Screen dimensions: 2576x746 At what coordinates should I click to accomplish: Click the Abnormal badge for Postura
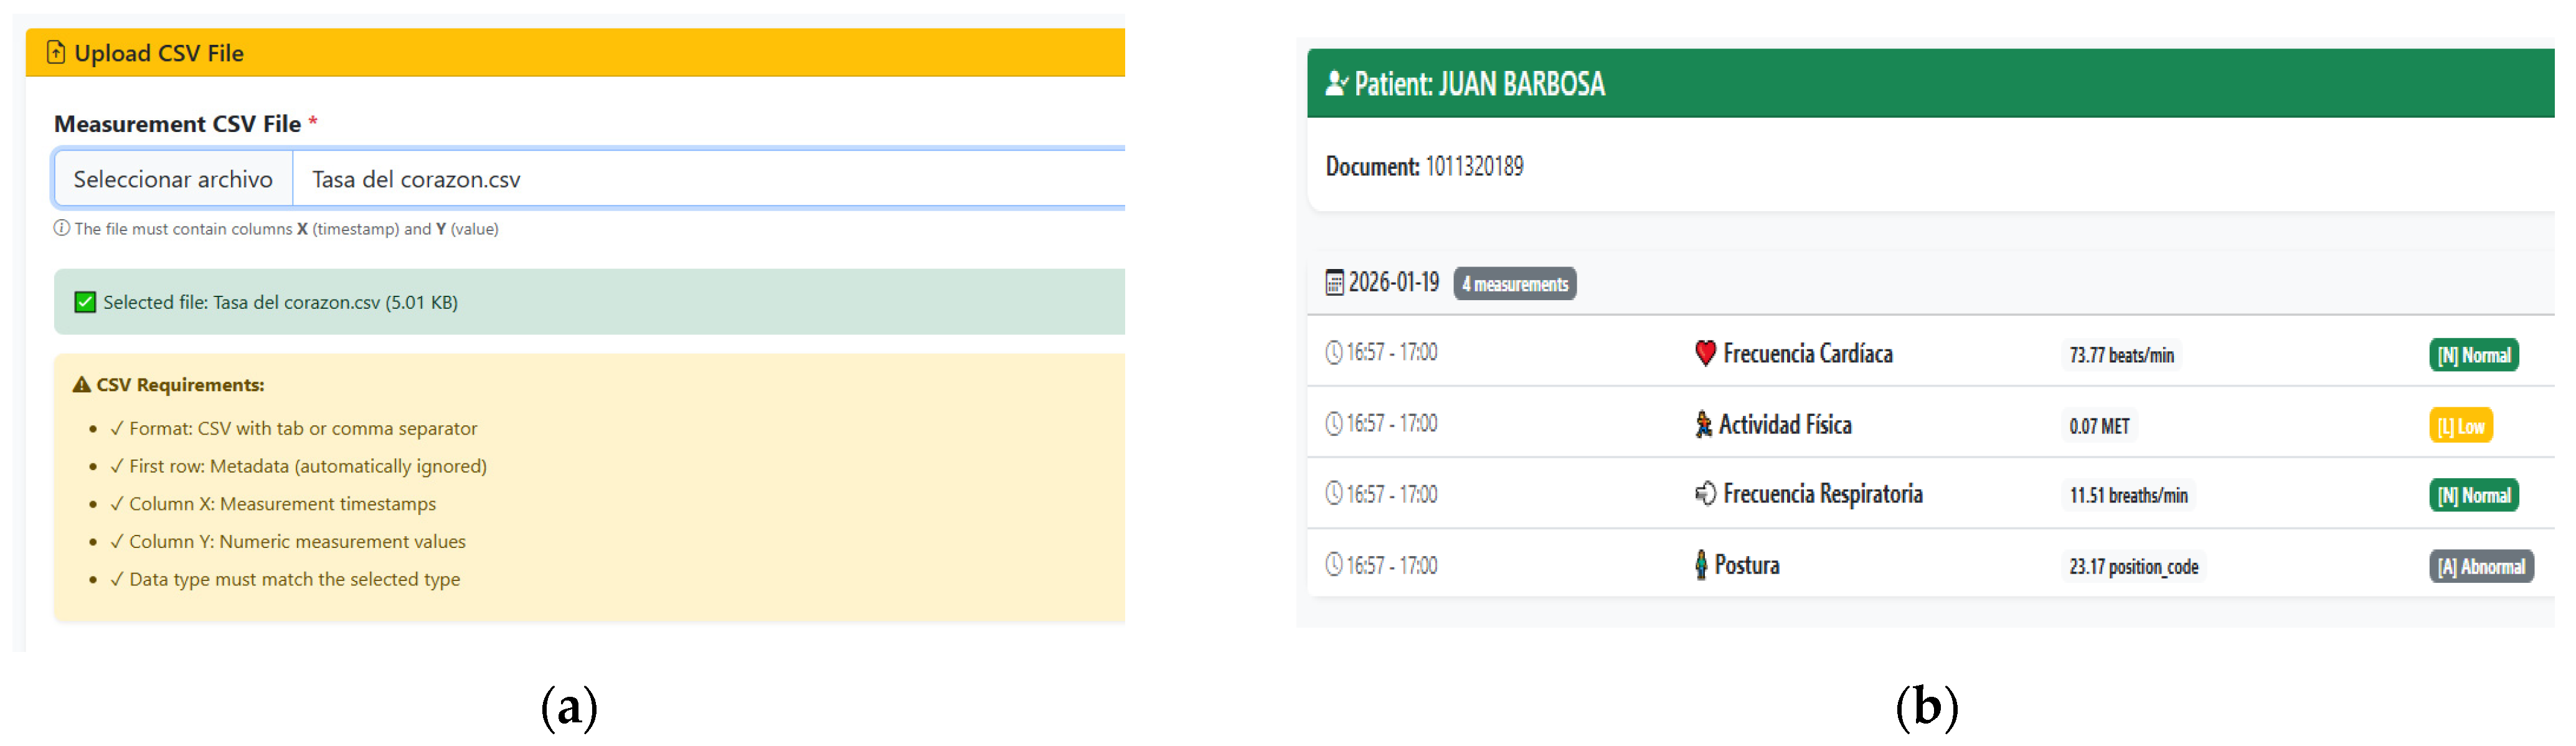[x=2481, y=567]
